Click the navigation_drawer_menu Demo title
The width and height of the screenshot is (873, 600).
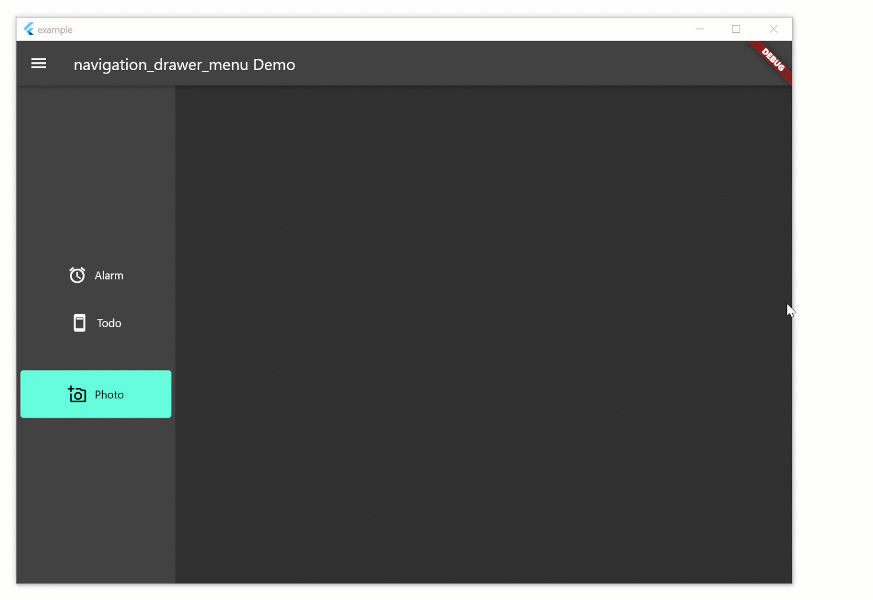pos(184,65)
